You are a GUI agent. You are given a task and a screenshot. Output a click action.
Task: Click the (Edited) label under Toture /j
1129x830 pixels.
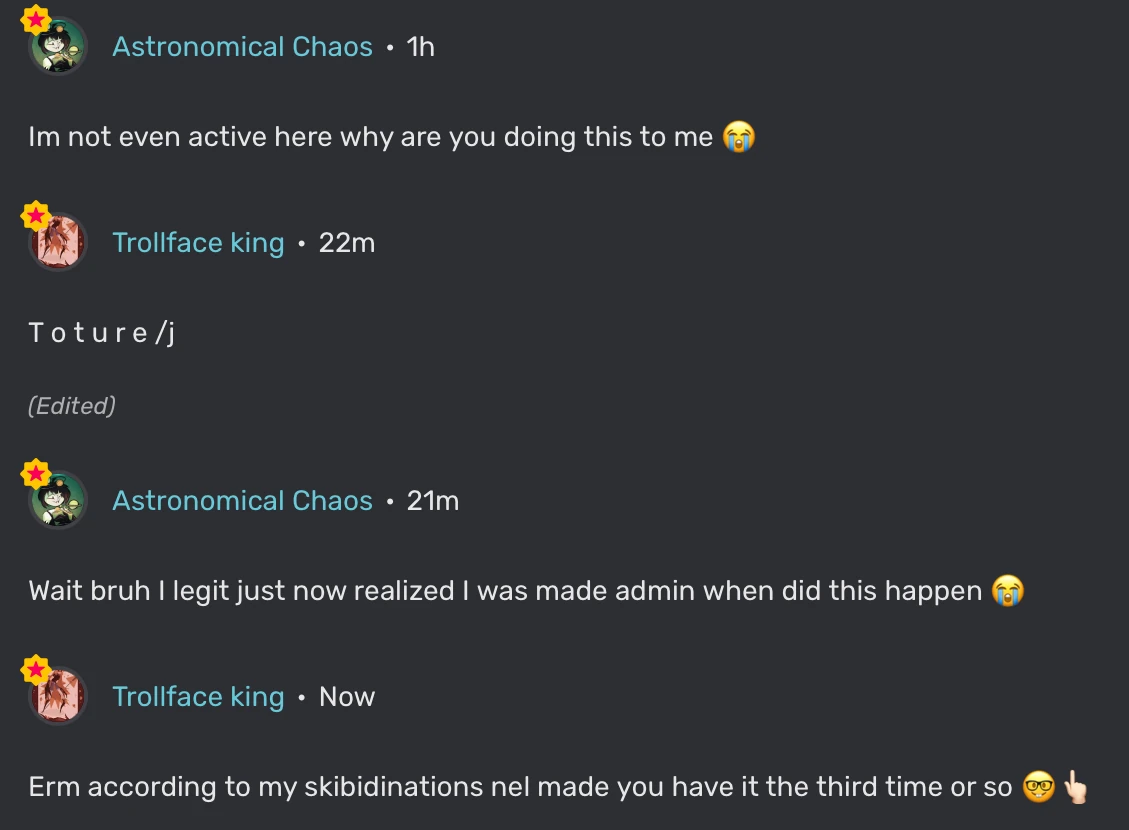[71, 405]
